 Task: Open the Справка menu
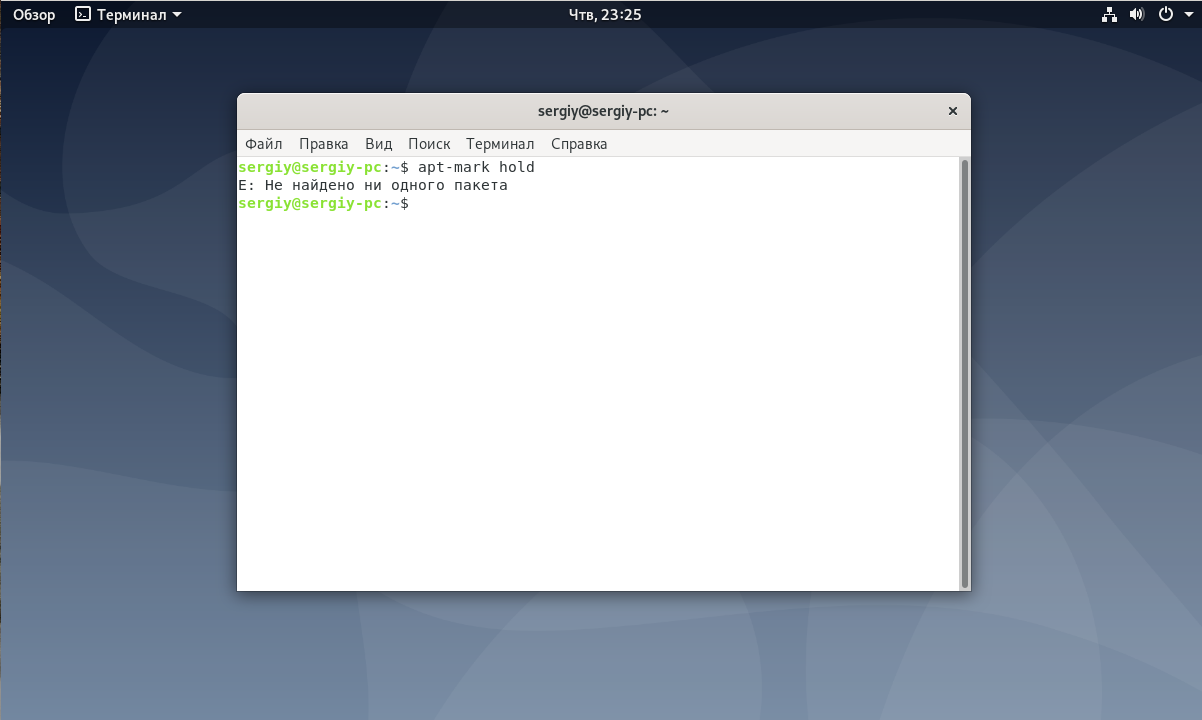coord(579,144)
